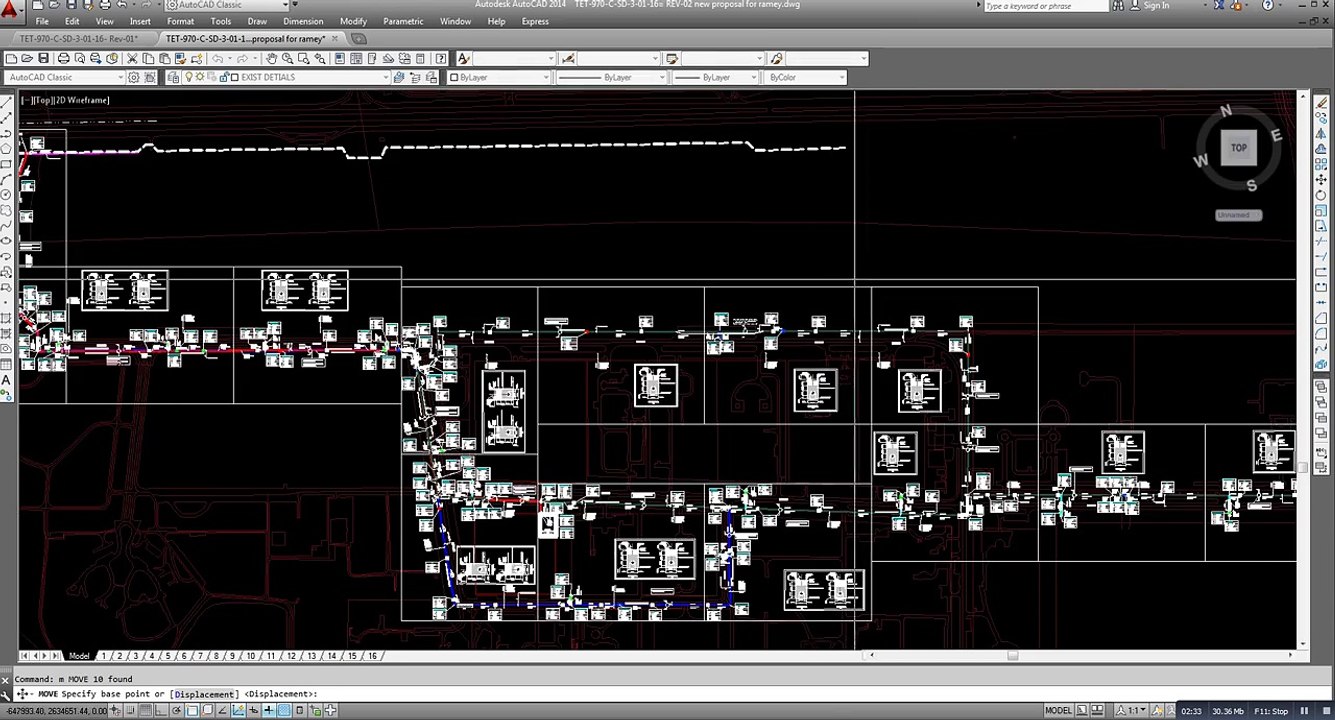Click the TOP face of ViewCube
1335x720 pixels.
tap(1238, 148)
